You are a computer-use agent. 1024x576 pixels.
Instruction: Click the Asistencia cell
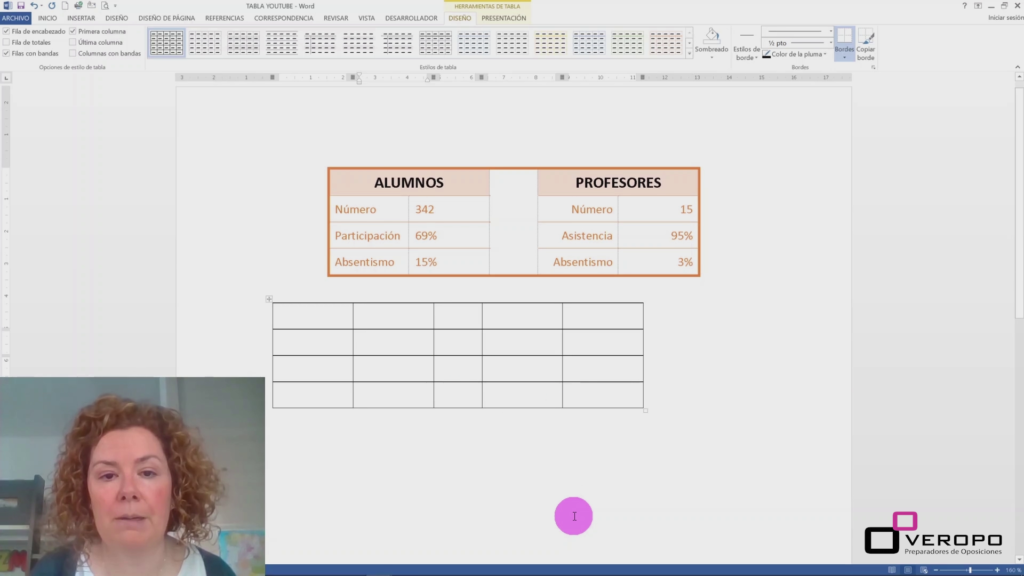[578, 235]
